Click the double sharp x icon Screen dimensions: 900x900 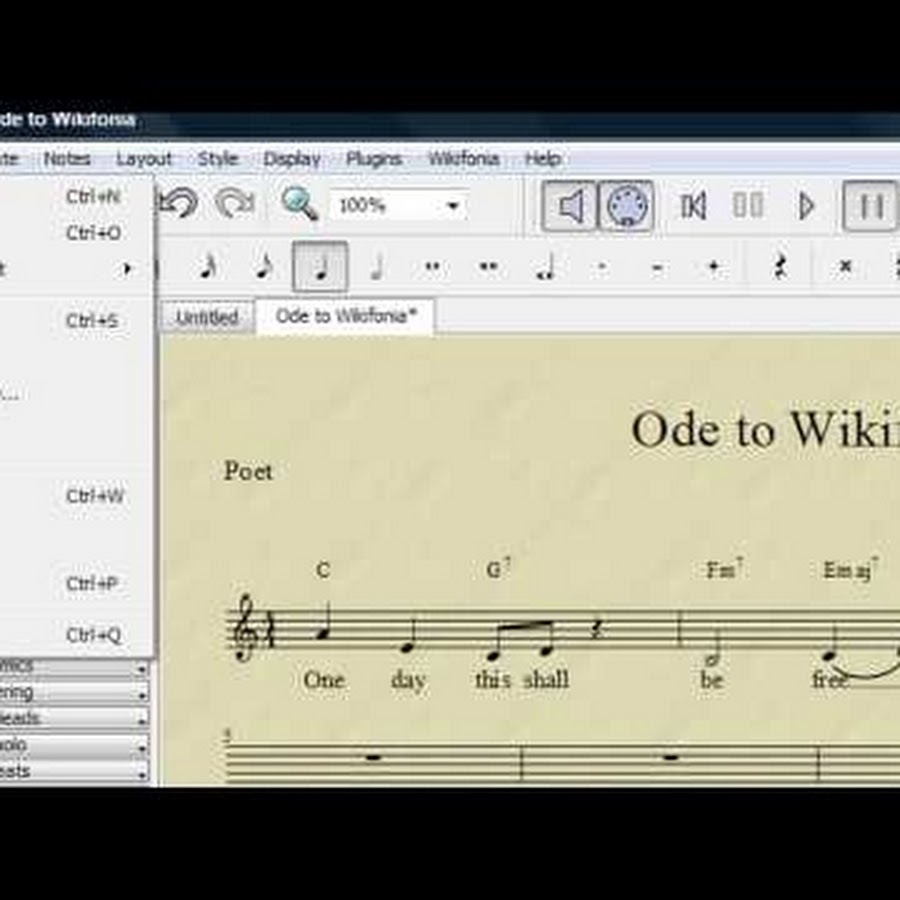tap(845, 266)
